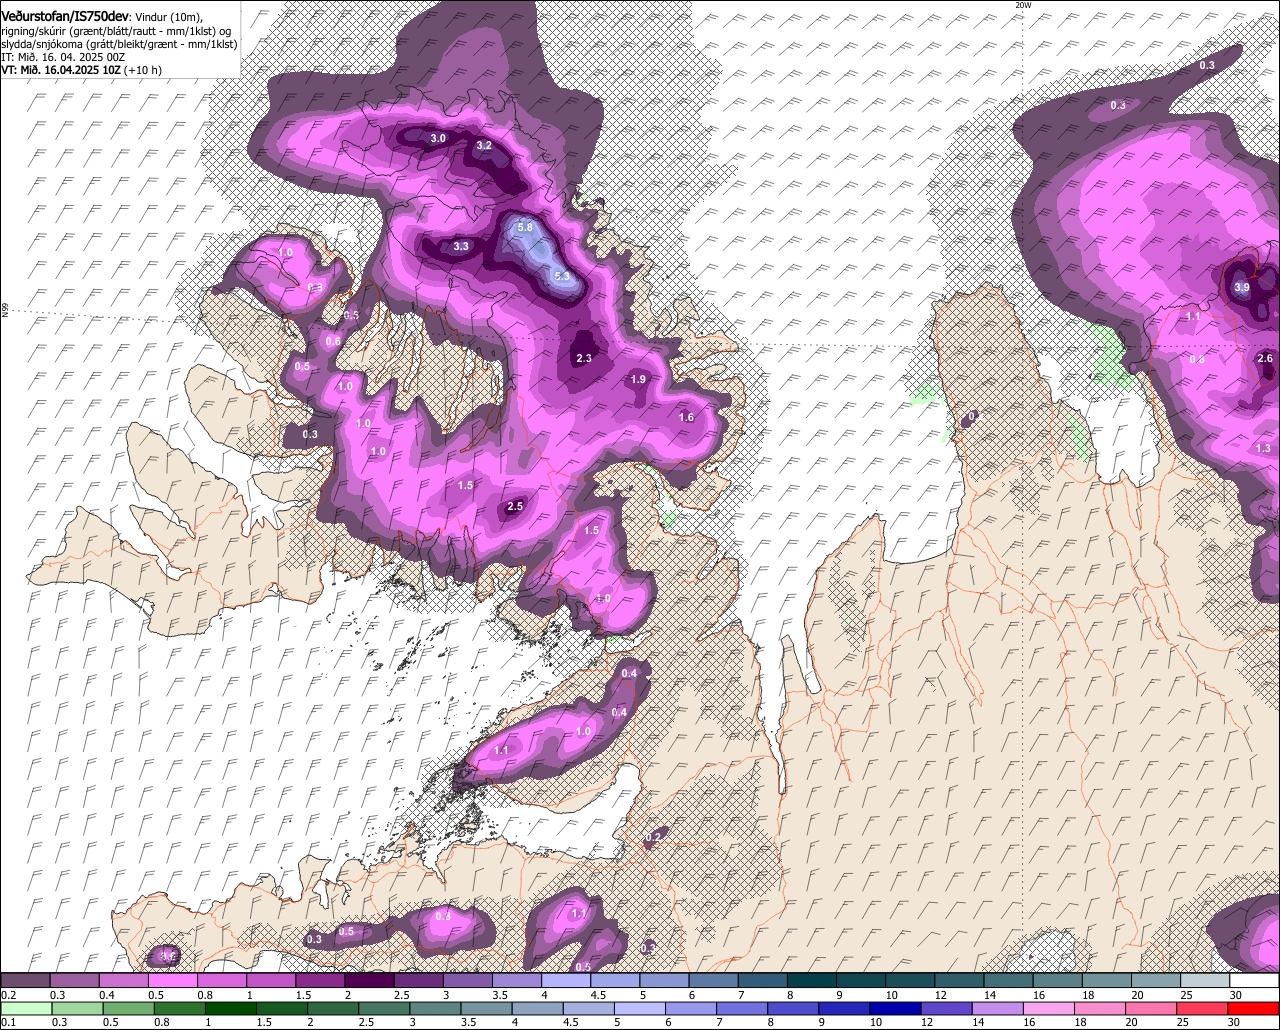Click the "5.3" precipitation value on the map
This screenshot has height=1030, width=1280.
(561, 276)
